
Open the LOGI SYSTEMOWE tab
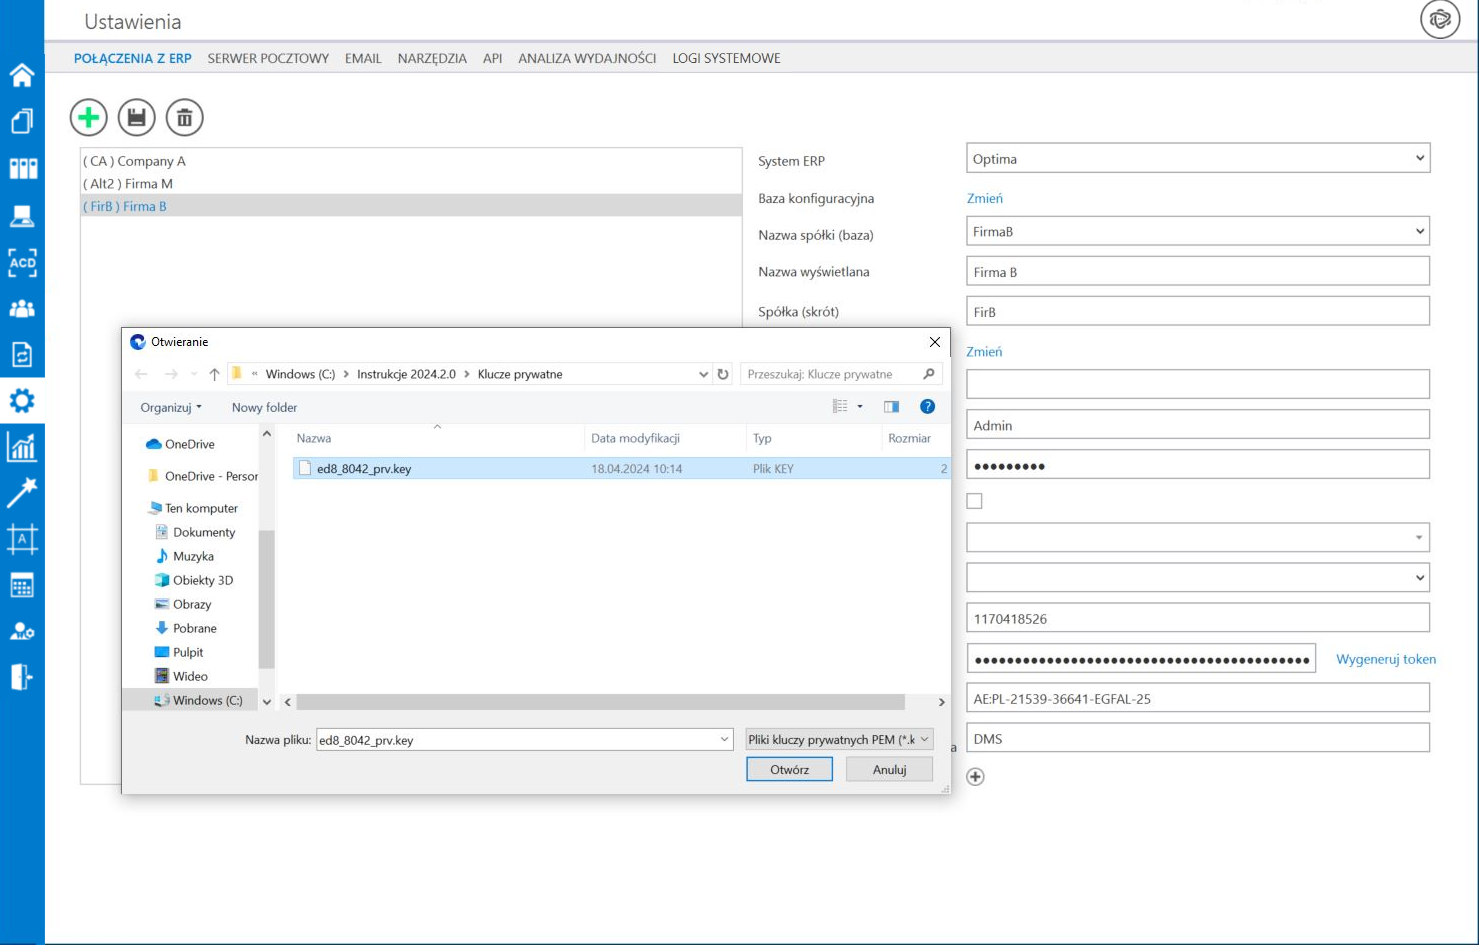[726, 58]
